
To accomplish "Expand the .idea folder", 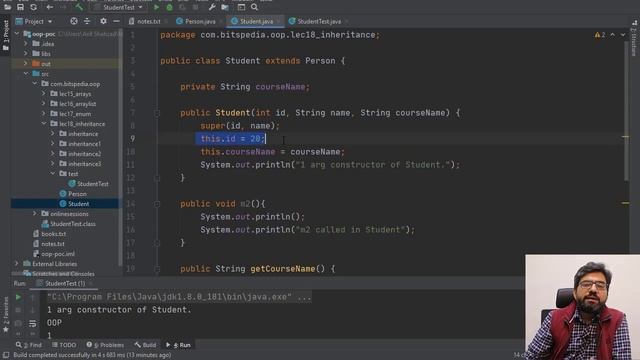I will 26,44.
